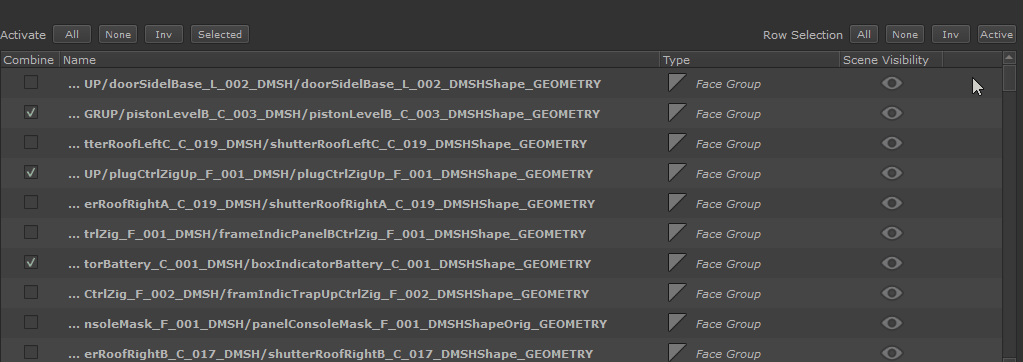
Task: Click Row Selection All button
Action: [863, 35]
